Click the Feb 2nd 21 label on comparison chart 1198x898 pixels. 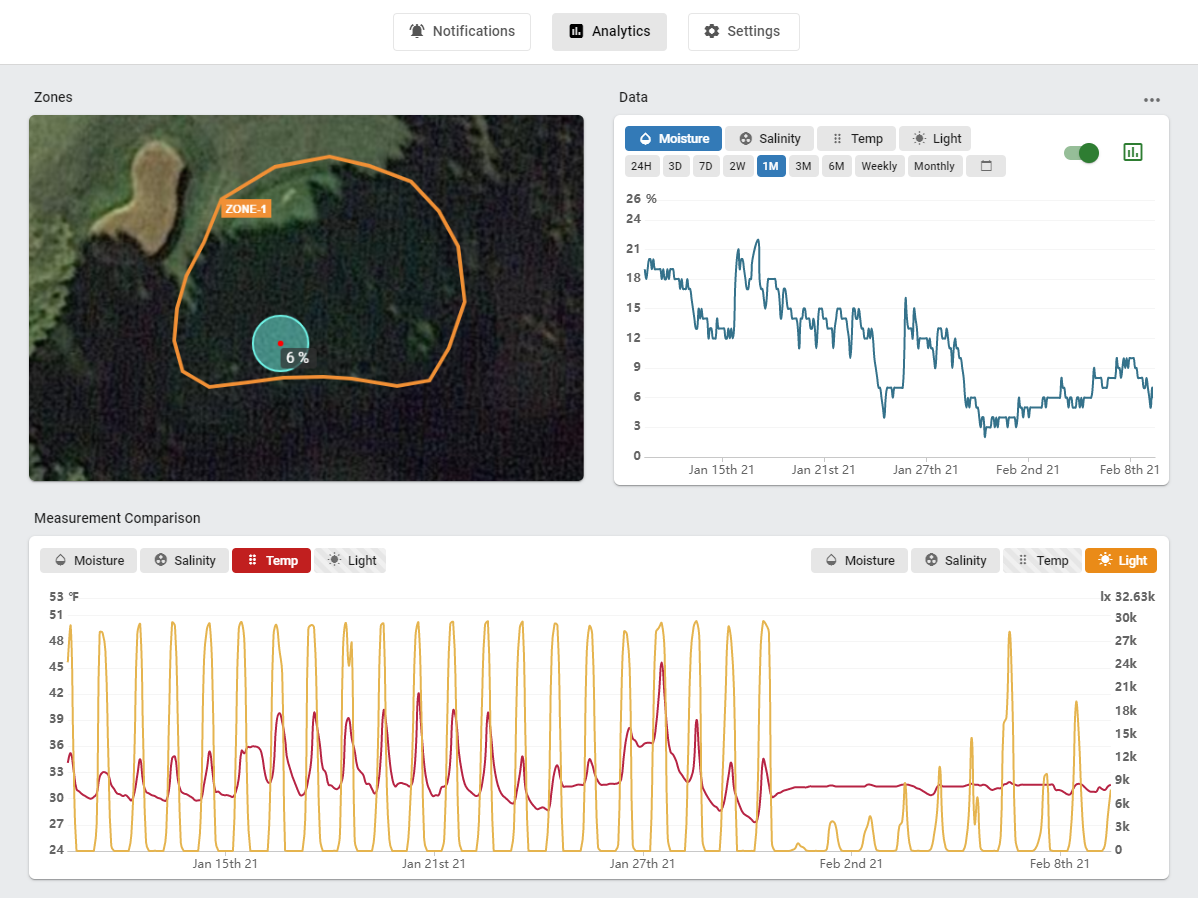pyautogui.click(x=851, y=864)
